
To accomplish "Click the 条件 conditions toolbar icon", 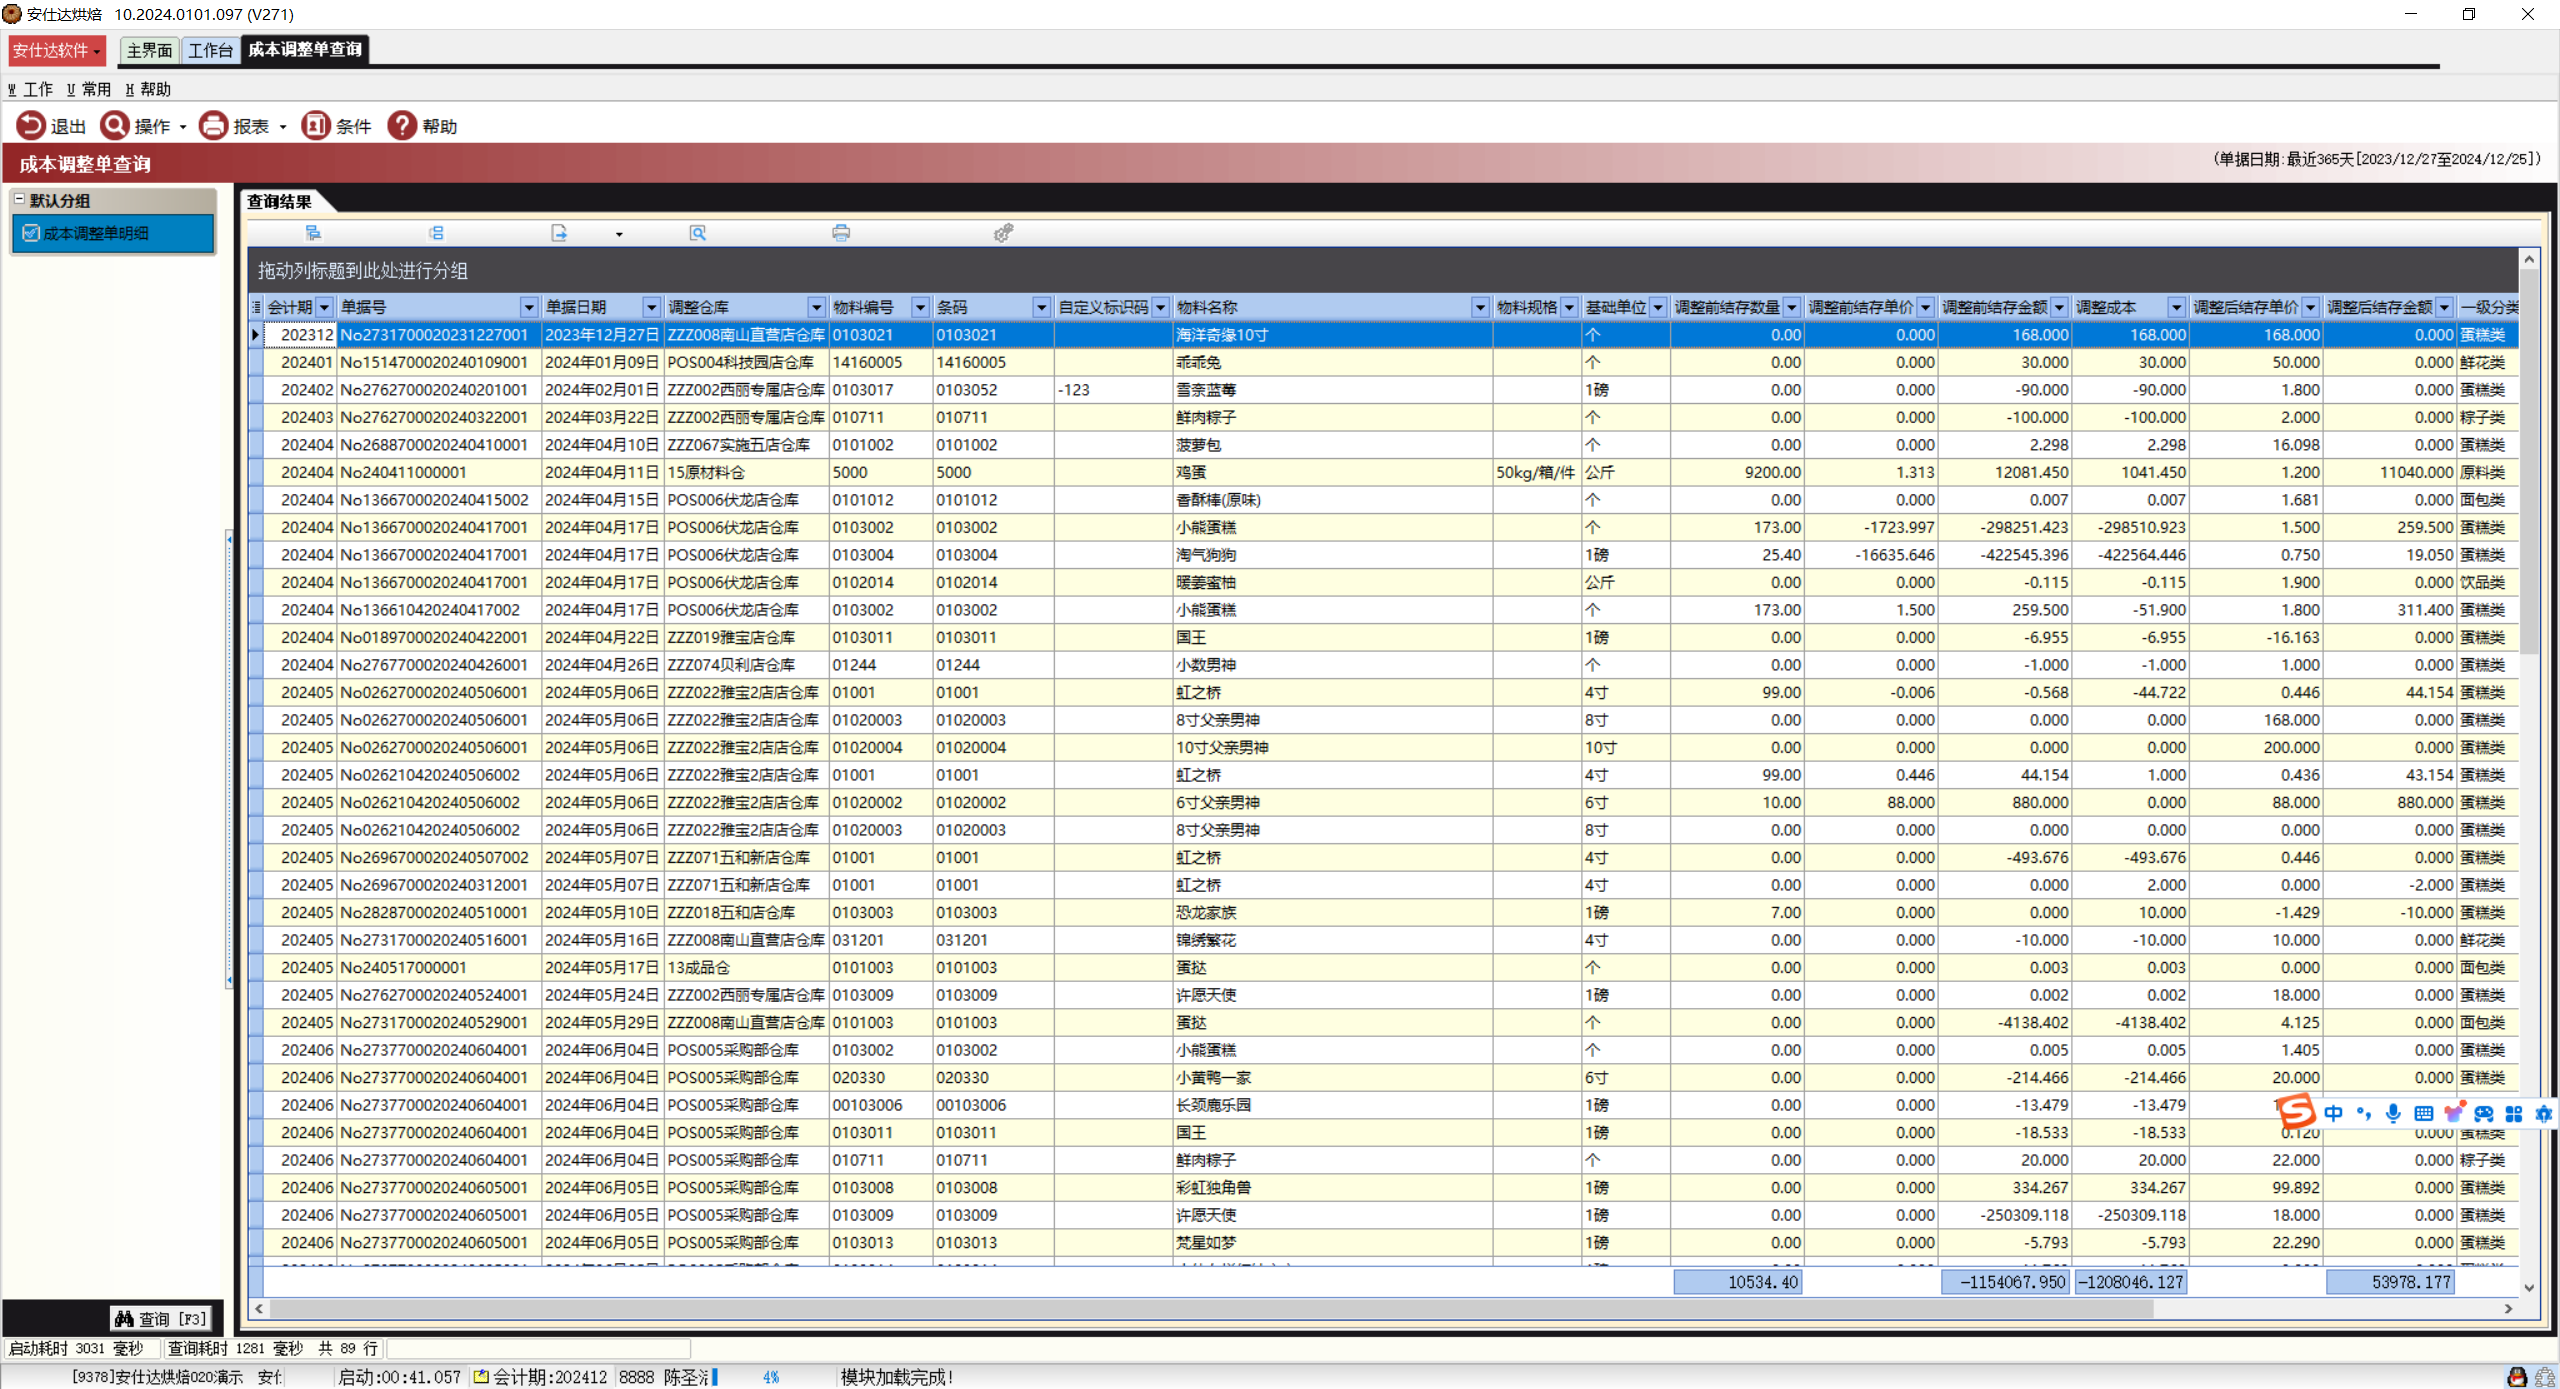I will 316,126.
